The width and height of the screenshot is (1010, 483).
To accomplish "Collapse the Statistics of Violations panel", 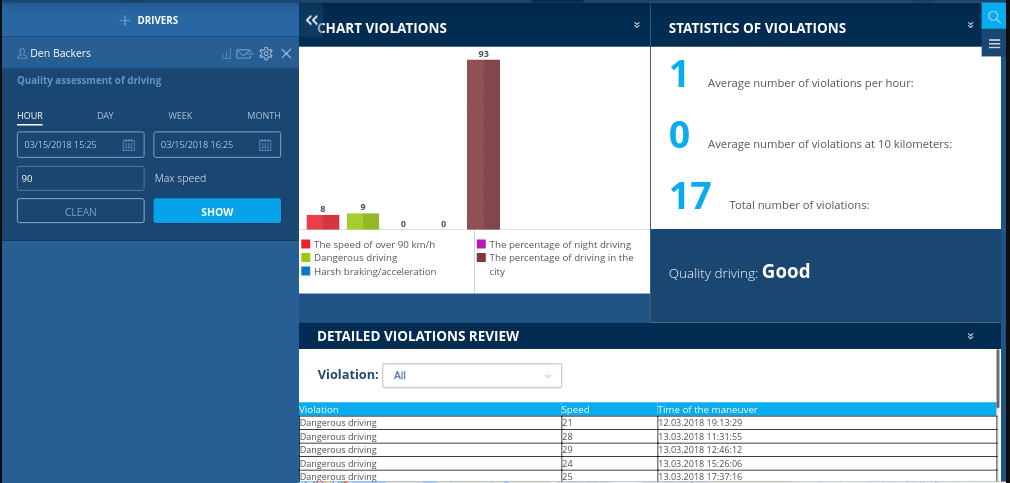I will [x=970, y=26].
